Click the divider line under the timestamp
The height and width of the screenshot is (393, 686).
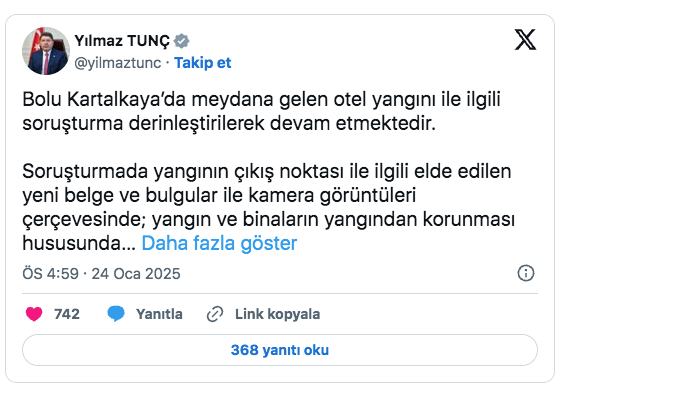coord(280,294)
